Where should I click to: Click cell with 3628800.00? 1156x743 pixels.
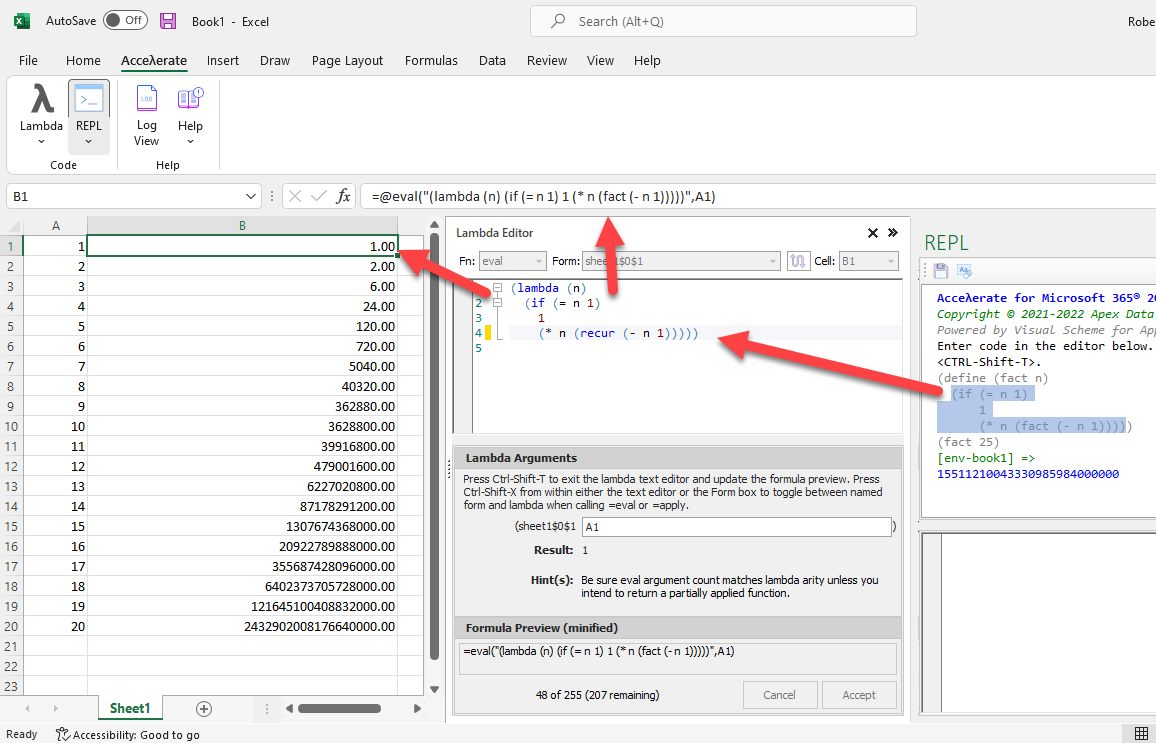point(242,426)
